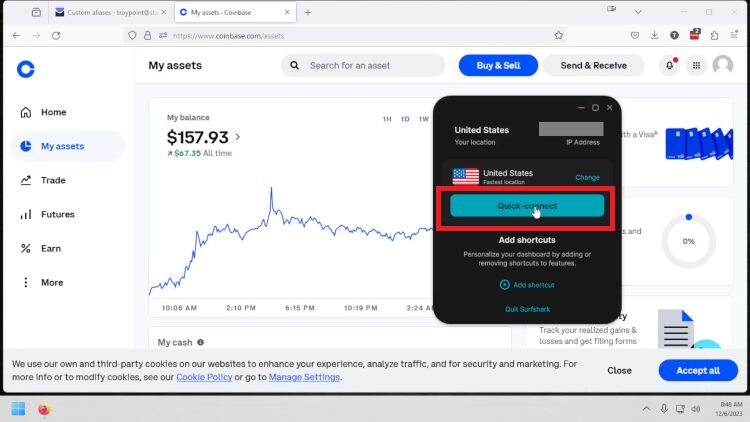Open the Manage Settings link
This screenshot has width=750, height=422.
point(304,377)
